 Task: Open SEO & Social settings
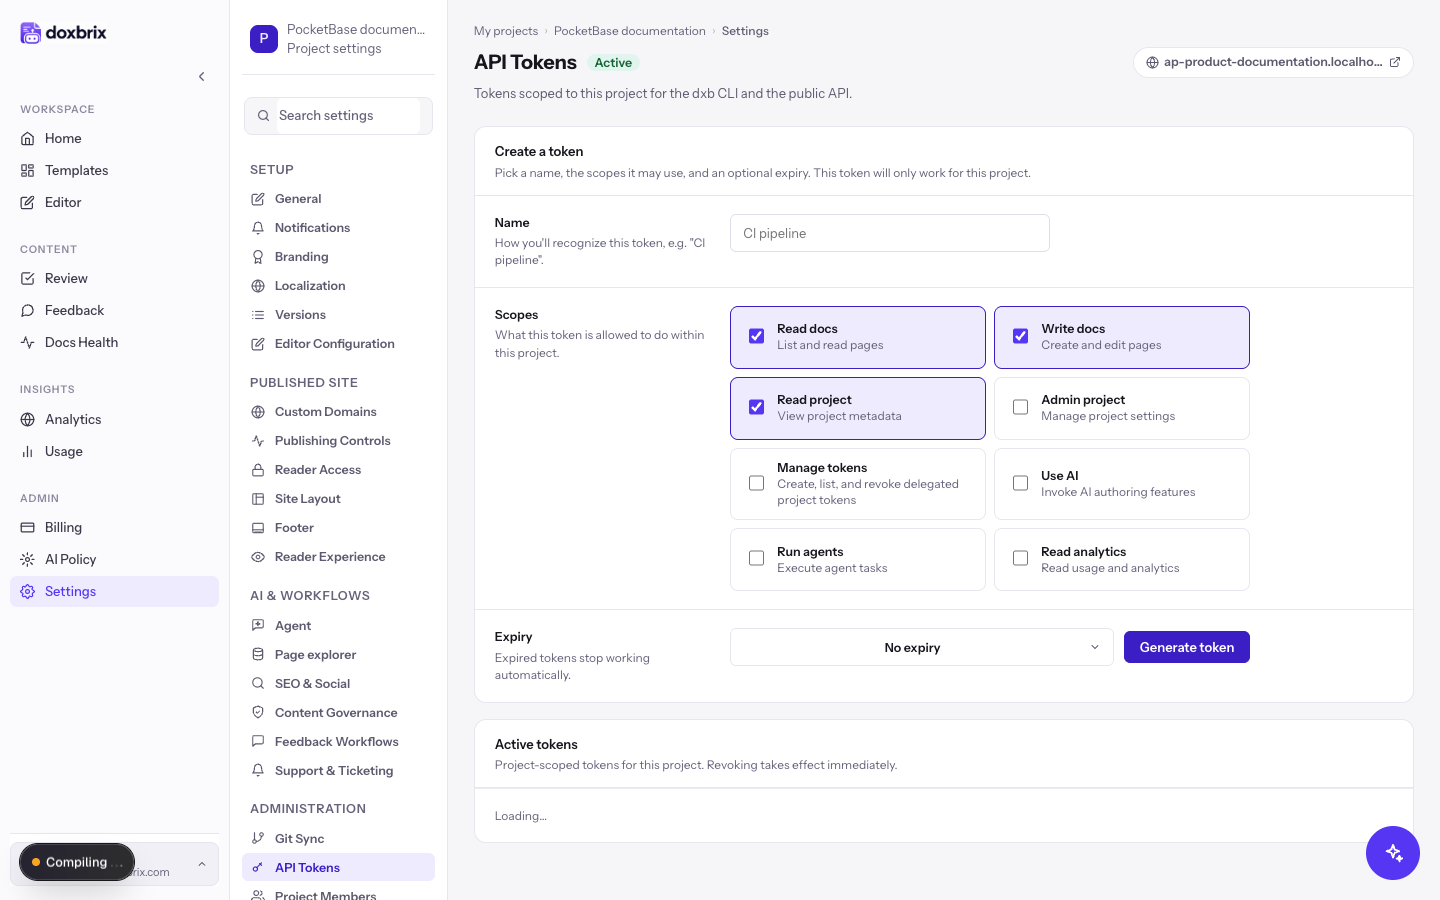[338, 684]
